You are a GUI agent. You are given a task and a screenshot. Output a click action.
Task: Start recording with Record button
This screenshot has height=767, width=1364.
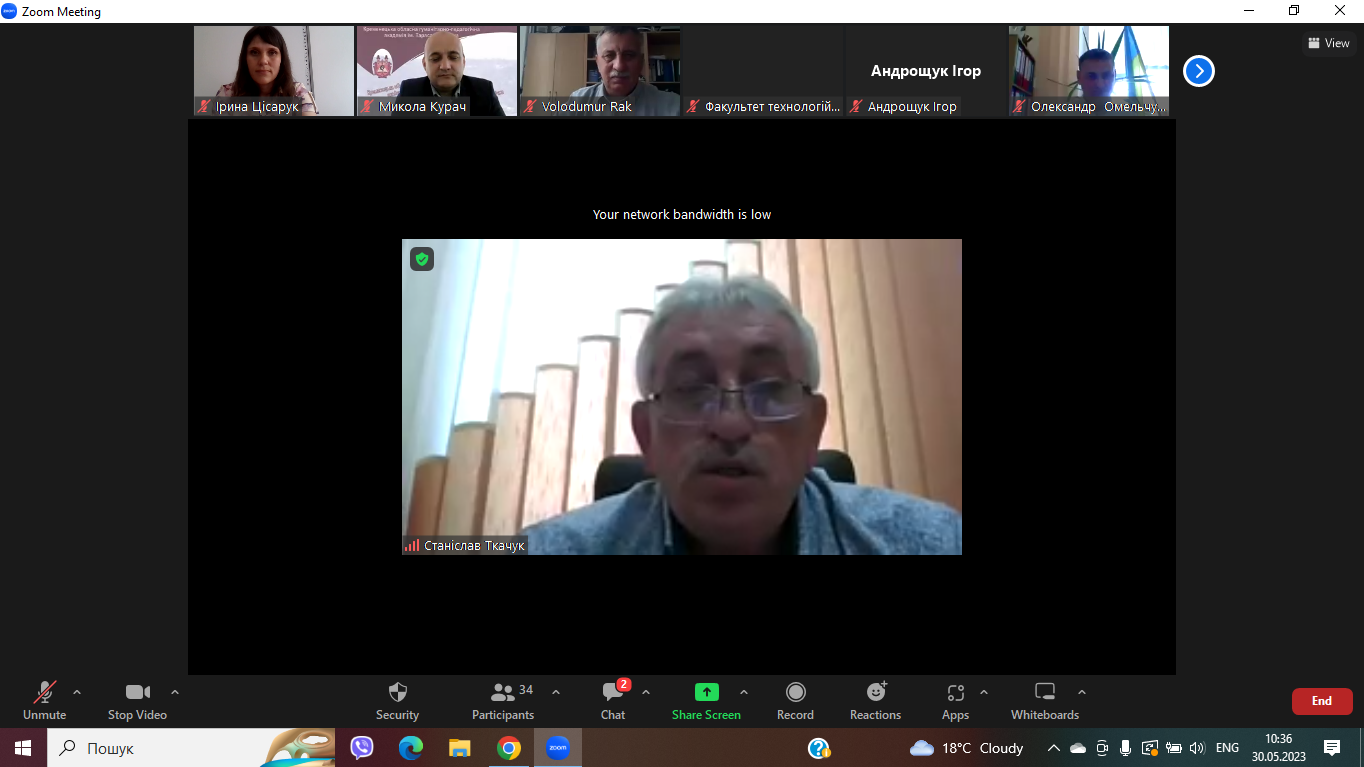coord(795,692)
